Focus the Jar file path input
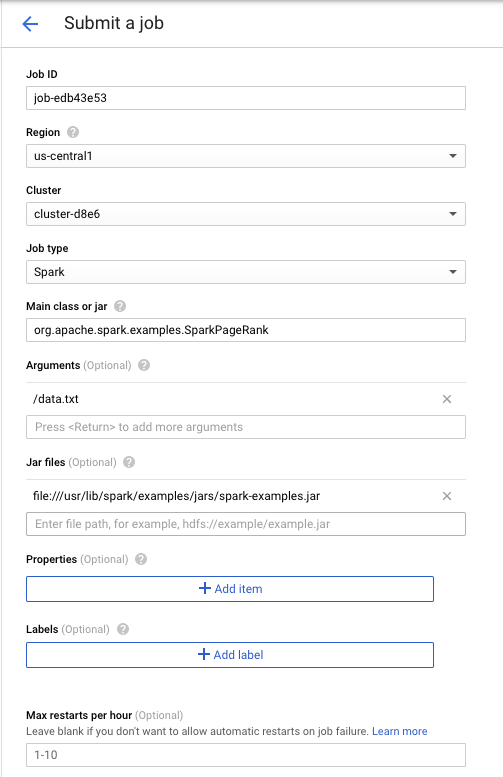Image resolution: width=503 pixels, height=777 pixels. 246,524
